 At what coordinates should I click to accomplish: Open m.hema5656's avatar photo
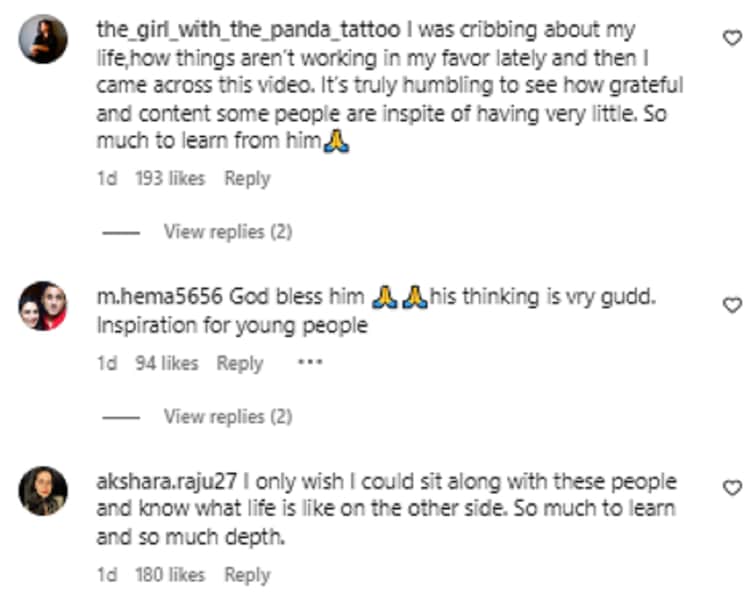pyautogui.click(x=43, y=306)
